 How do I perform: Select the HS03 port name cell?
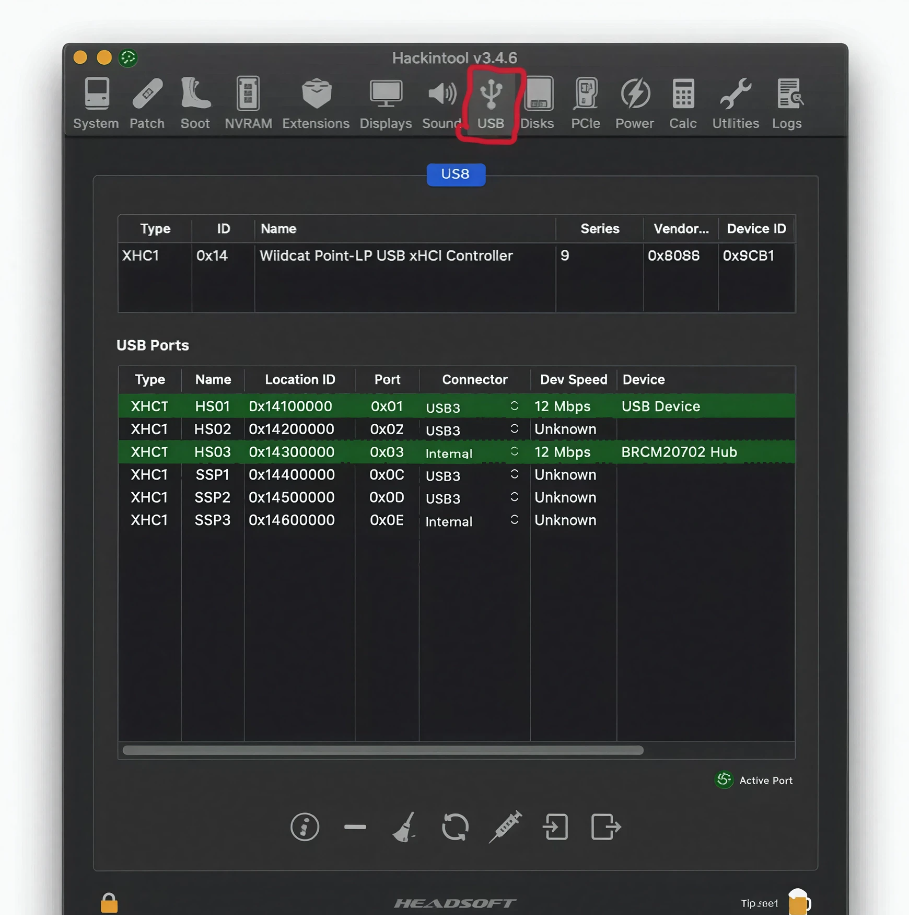tap(212, 452)
